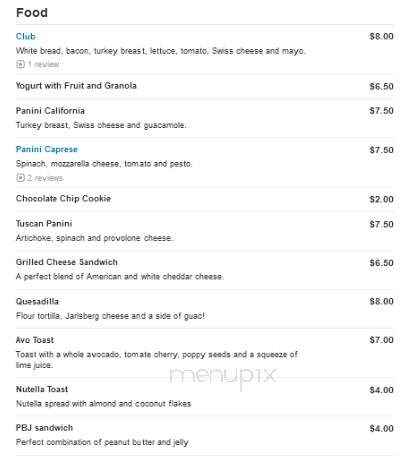Select the Grilled Cheese Sandwich title

pos(67,262)
